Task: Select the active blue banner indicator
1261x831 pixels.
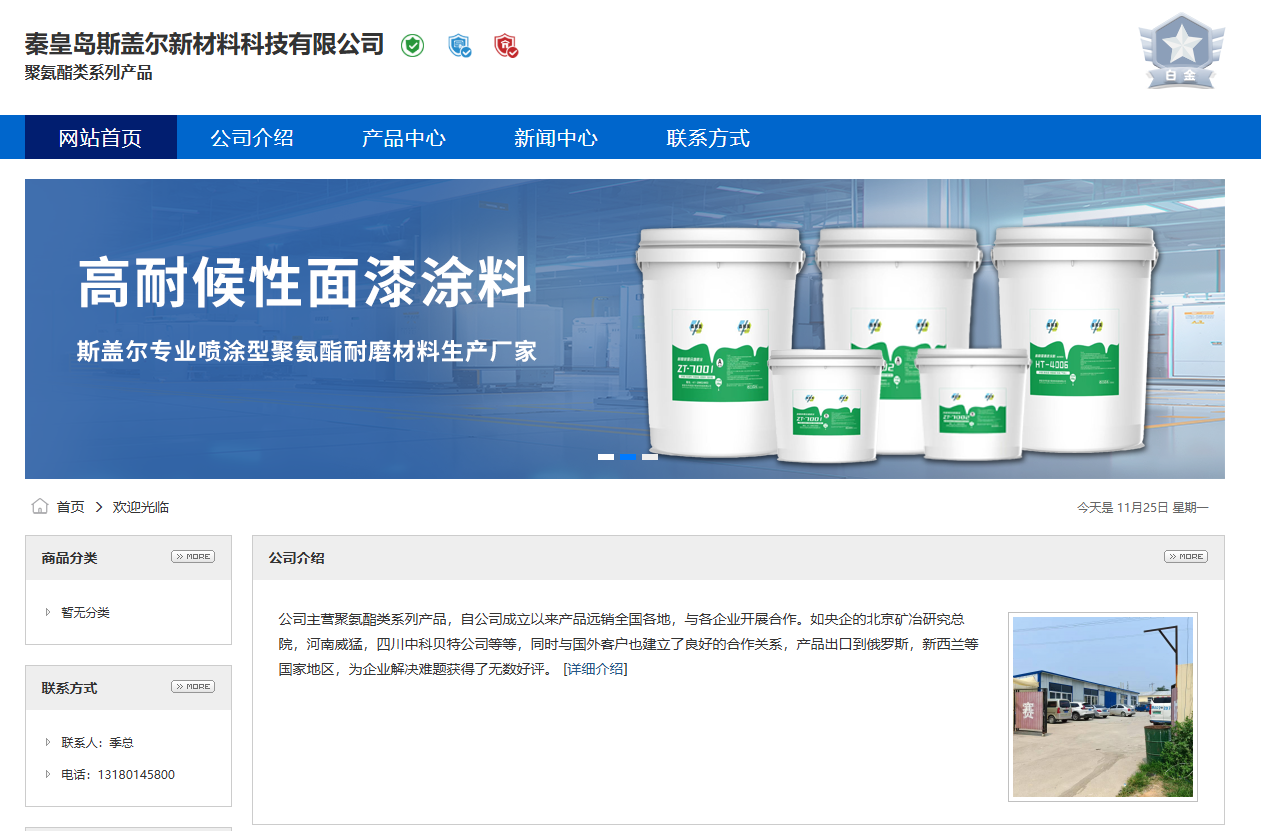Action: tap(628, 457)
